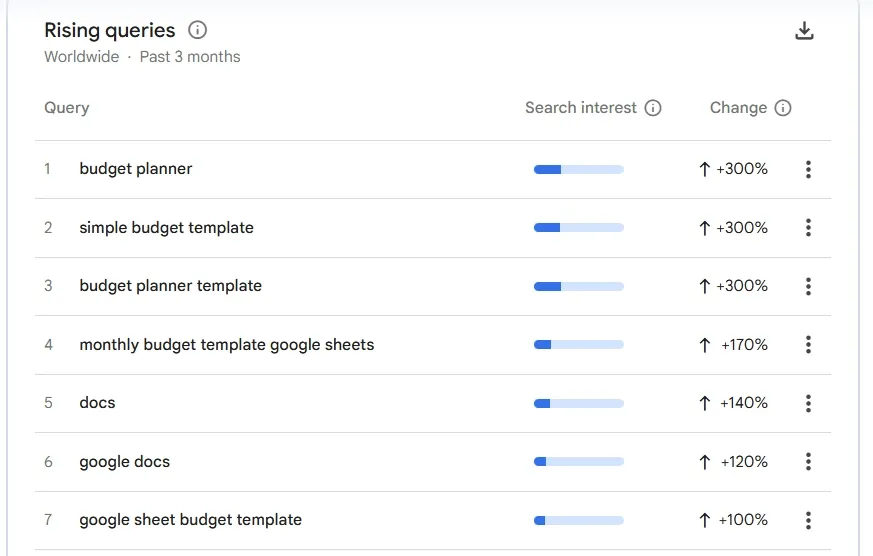Viewport: 873px width, 556px height.
Task: Click the Query column header
Action: point(67,108)
